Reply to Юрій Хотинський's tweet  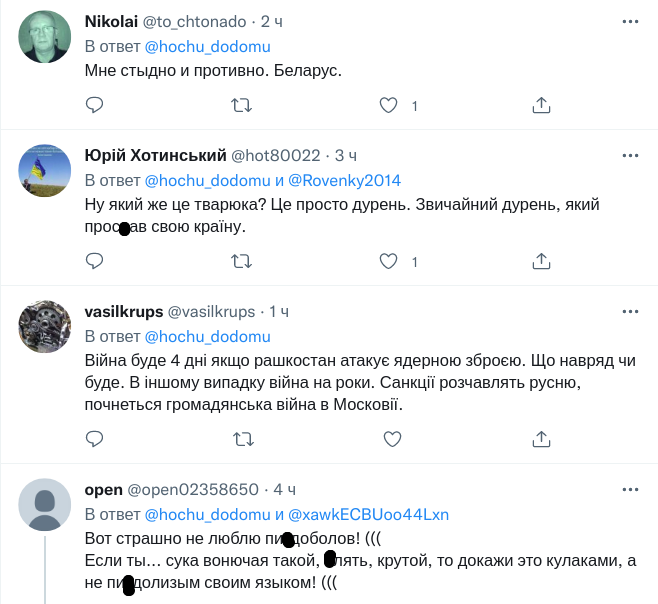click(94, 261)
